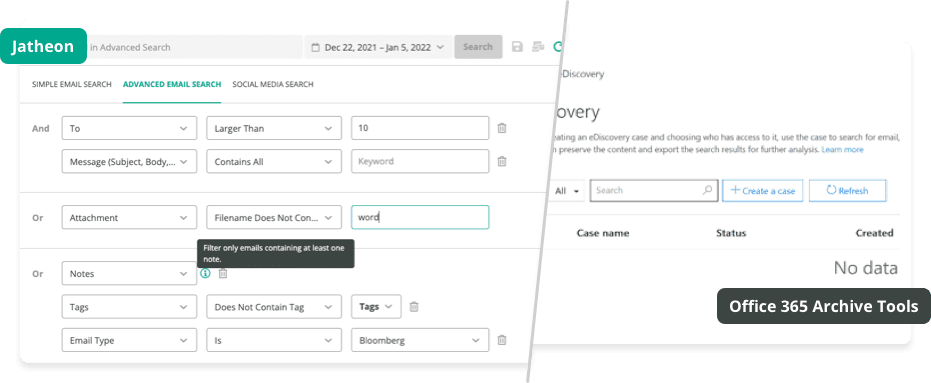Screen dimensions: 931x383
Task: Click the 'Or' label beside Notes row
Action: point(38,274)
